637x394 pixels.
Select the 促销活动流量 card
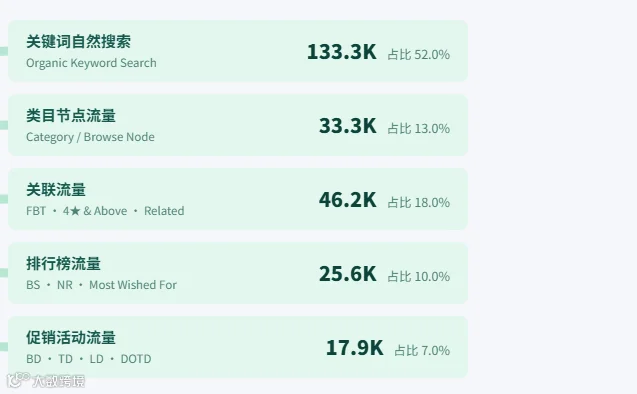(238, 347)
